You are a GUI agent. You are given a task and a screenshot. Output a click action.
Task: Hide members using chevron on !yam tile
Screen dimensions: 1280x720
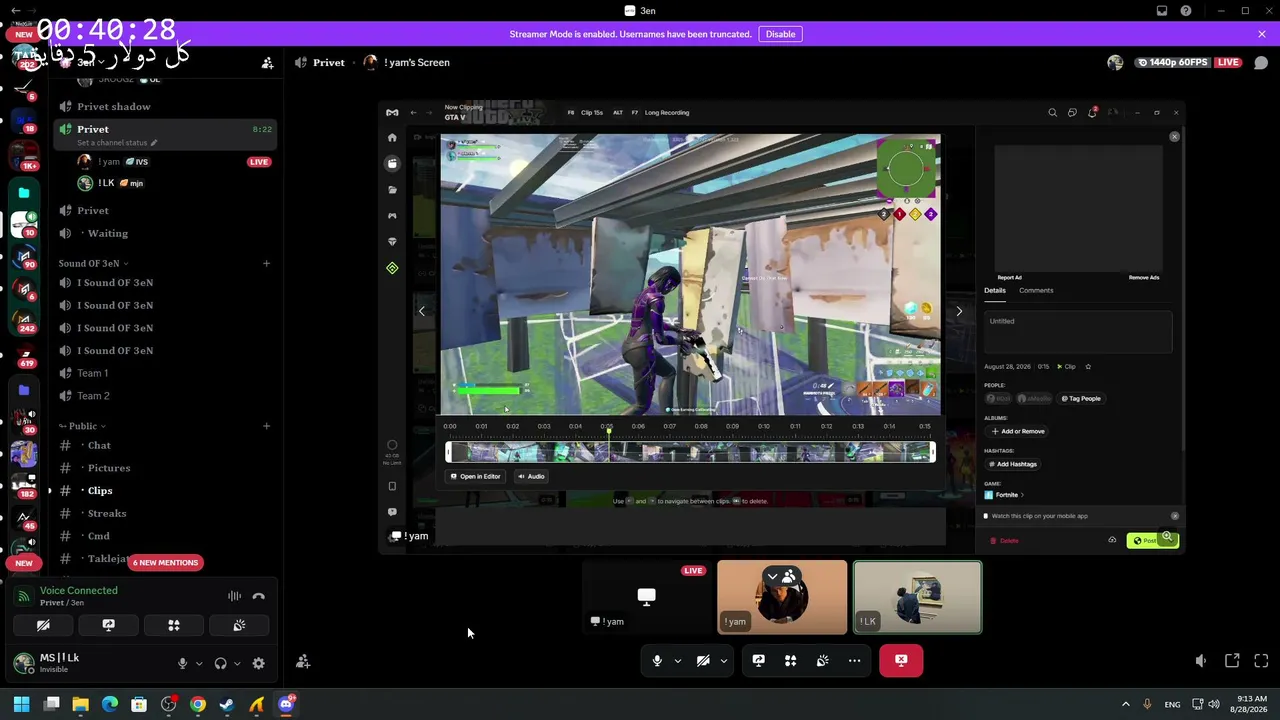[x=781, y=577]
